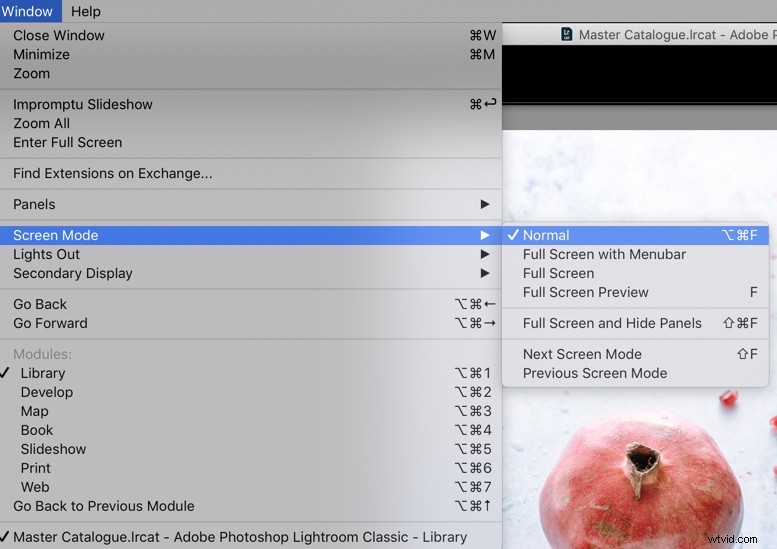Switch to the Library module
777x549 pixels.
pyautogui.click(x=251, y=373)
